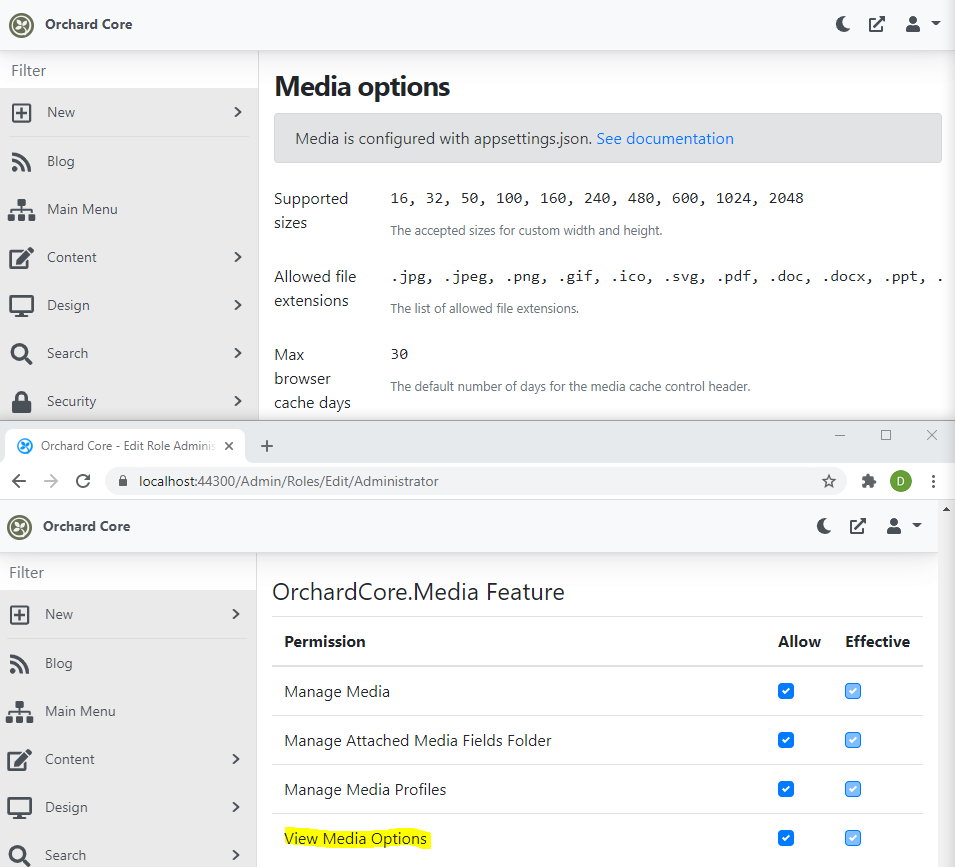Open browser extensions puzzle icon
This screenshot has width=955, height=867.
click(x=869, y=482)
